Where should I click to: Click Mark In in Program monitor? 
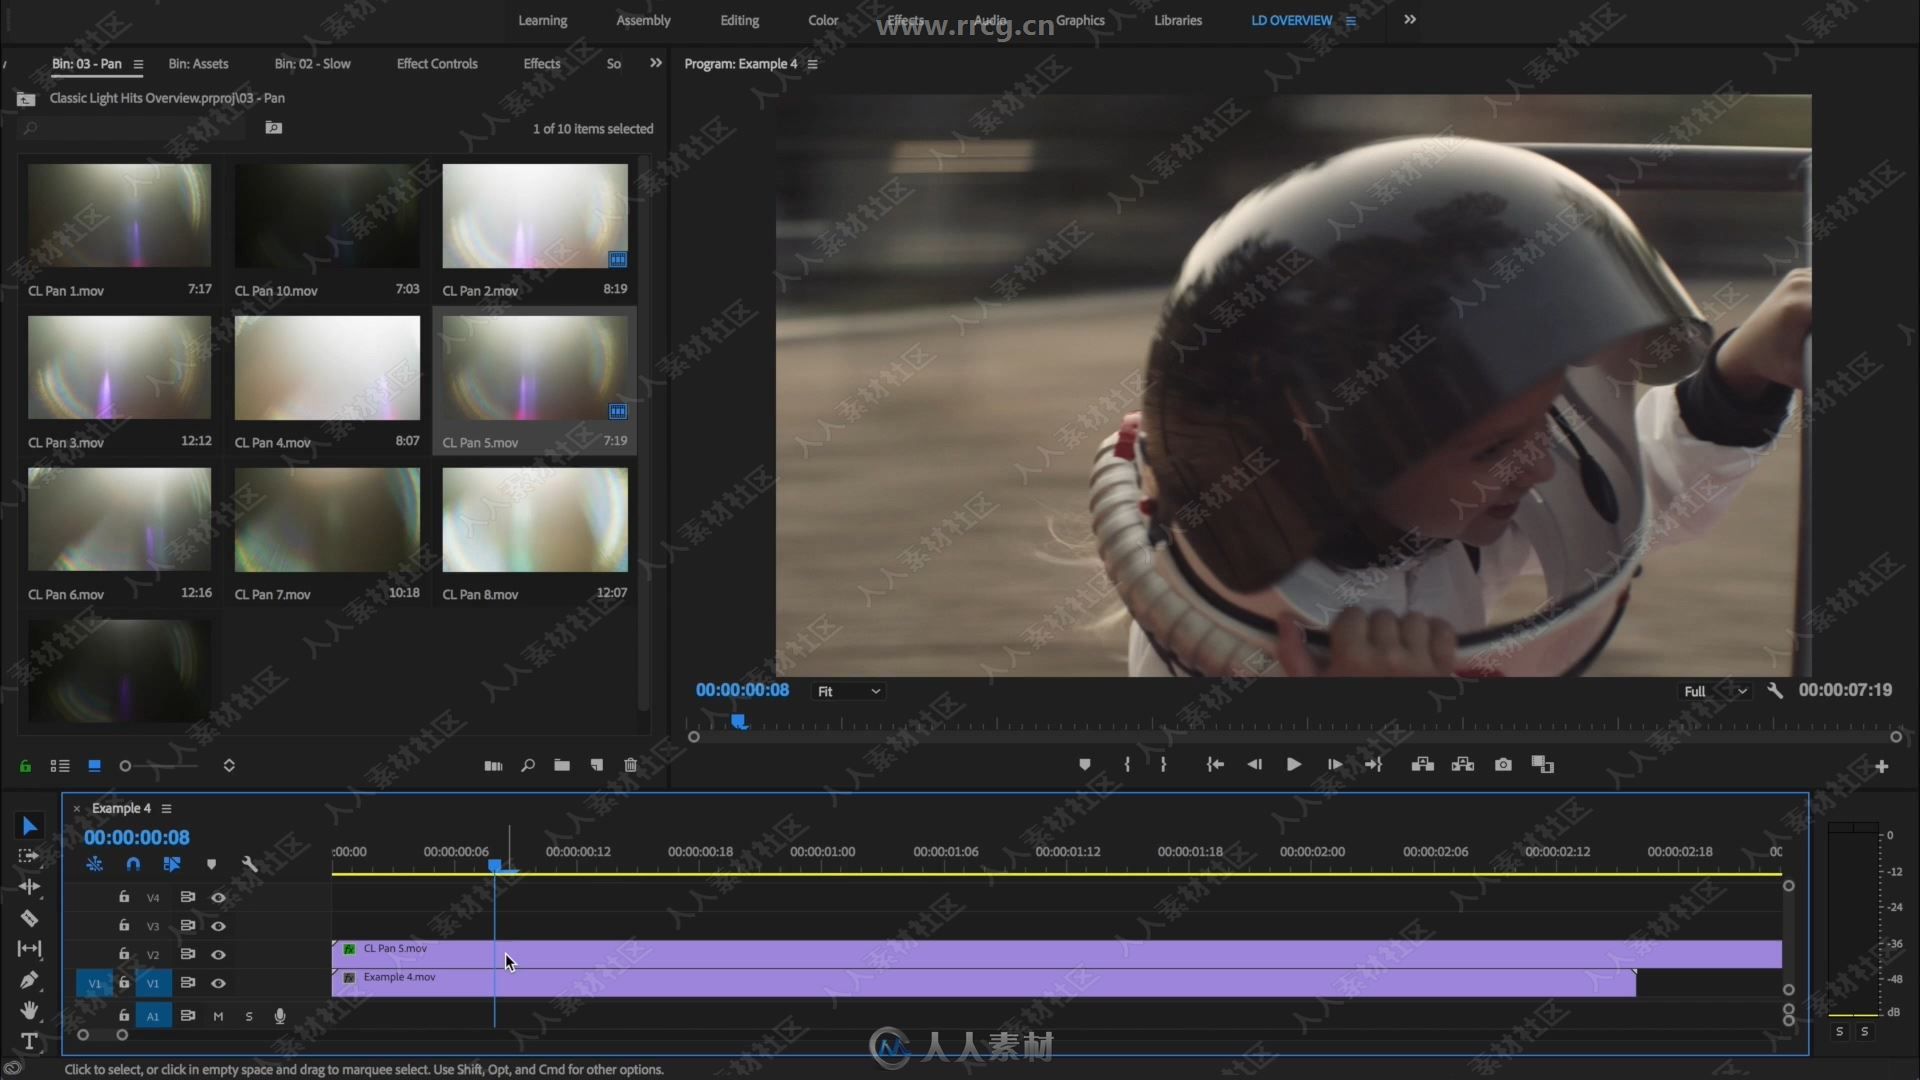1127,765
